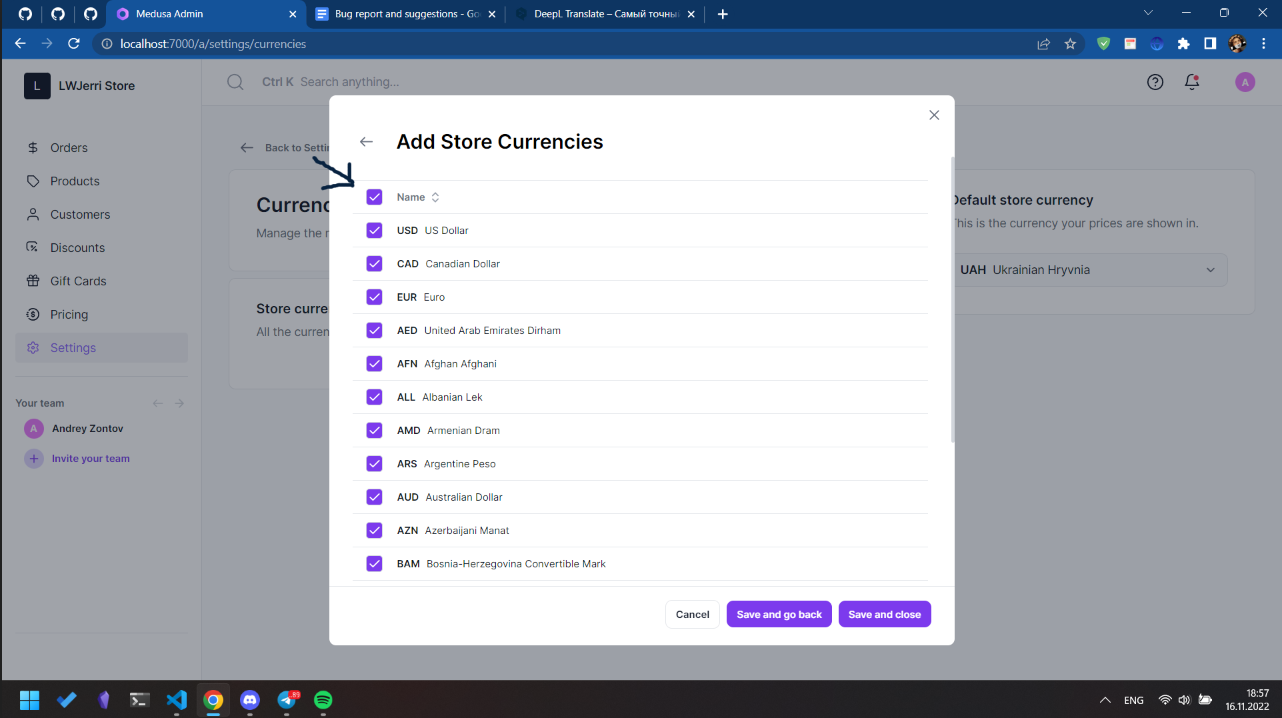Open Settings from the sidebar menu
Image resolution: width=1282 pixels, height=718 pixels.
[73, 347]
